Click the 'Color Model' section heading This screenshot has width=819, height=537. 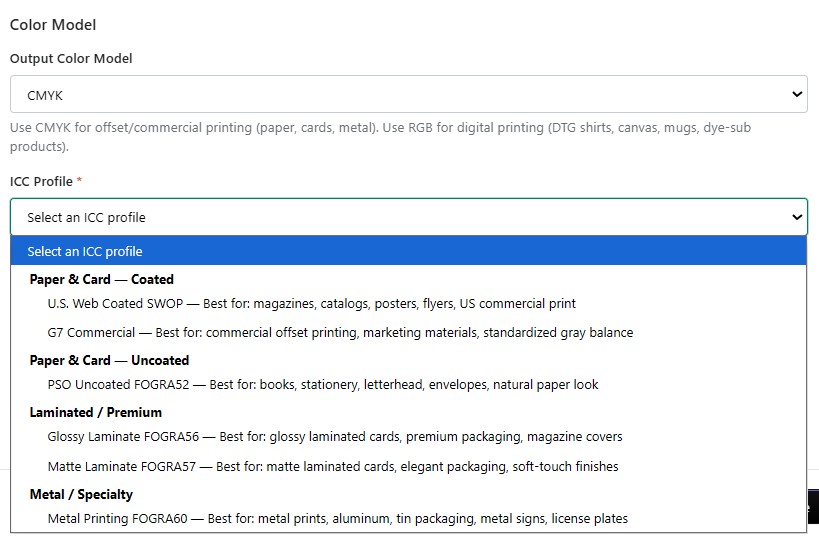click(53, 25)
